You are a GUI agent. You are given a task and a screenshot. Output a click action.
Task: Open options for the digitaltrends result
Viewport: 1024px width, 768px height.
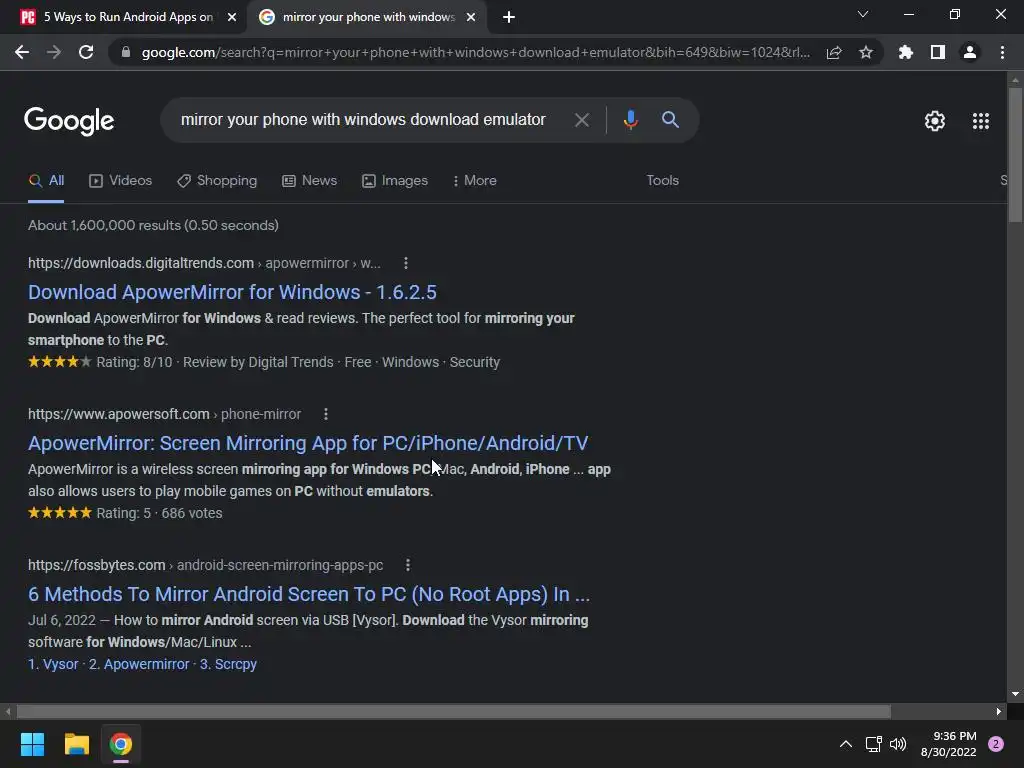point(406,263)
